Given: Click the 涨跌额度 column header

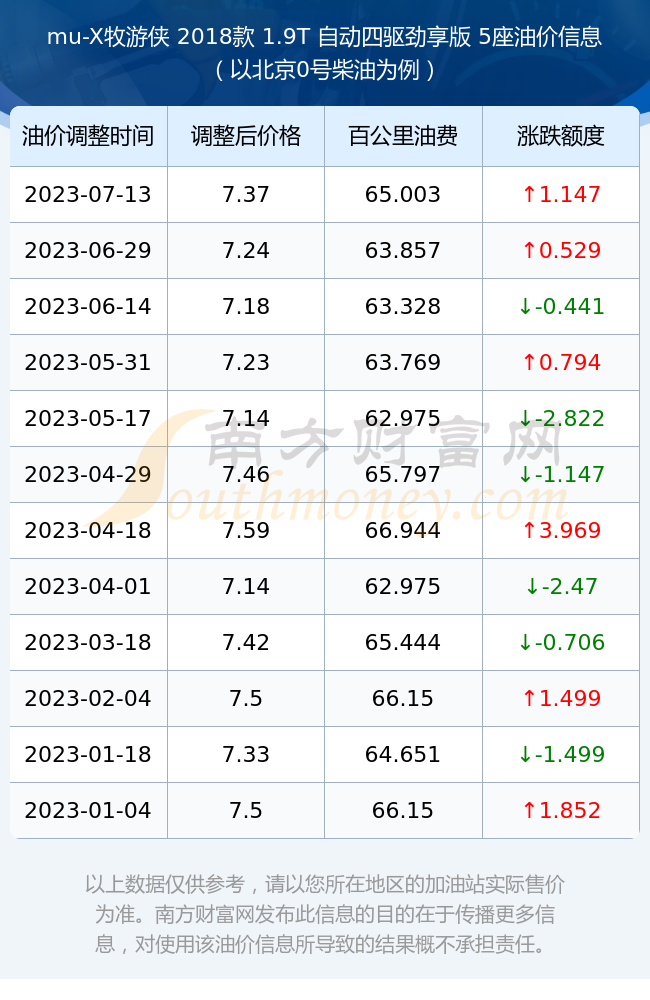Looking at the screenshot, I should [x=561, y=136].
